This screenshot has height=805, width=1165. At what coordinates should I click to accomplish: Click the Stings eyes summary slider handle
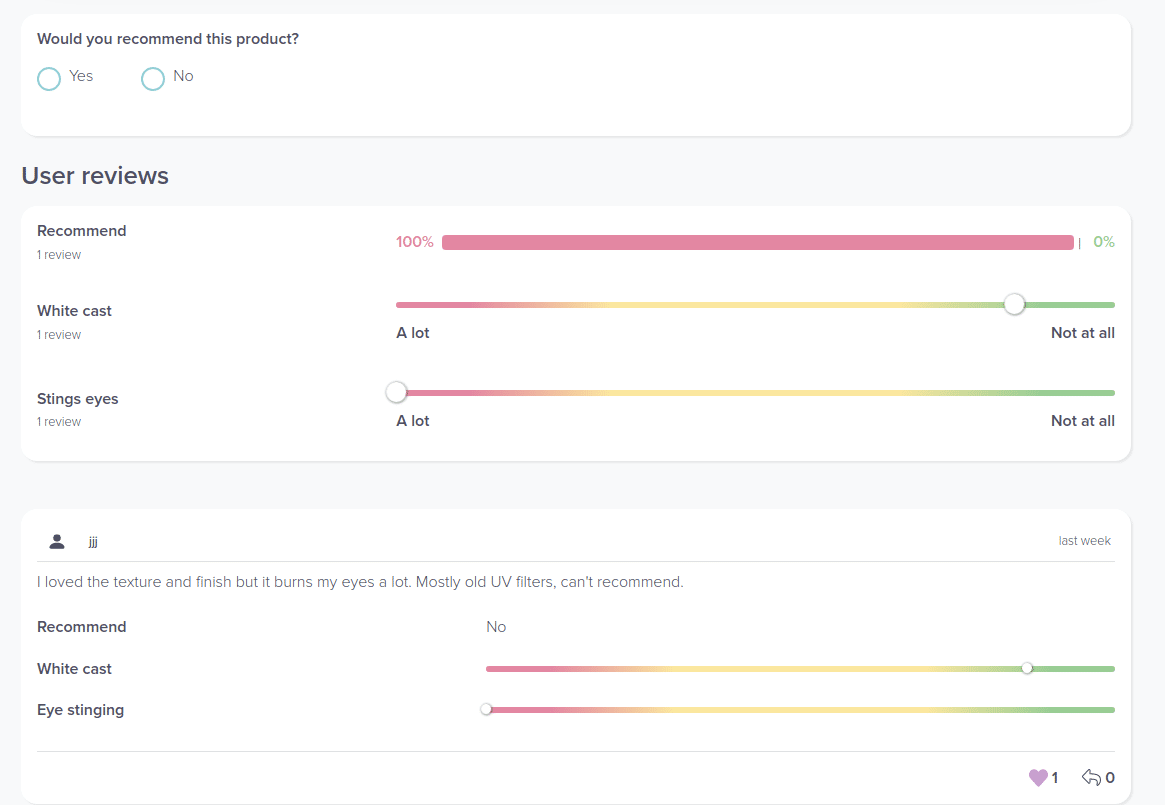pos(397,392)
